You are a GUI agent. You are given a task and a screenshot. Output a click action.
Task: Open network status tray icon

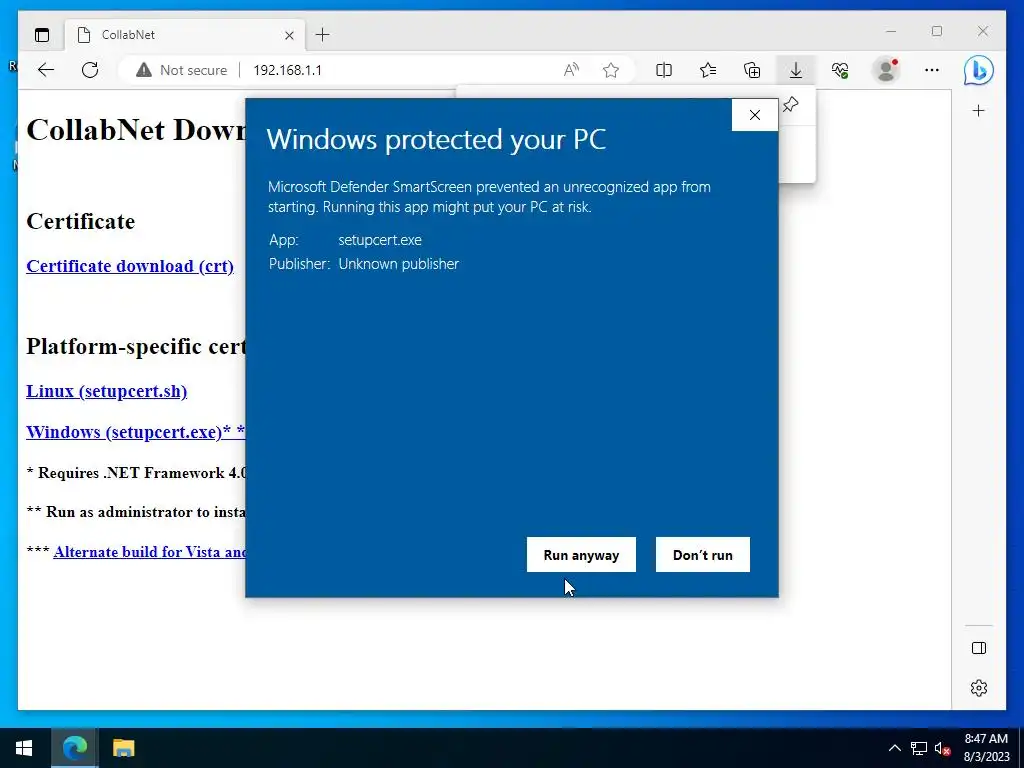click(919, 748)
